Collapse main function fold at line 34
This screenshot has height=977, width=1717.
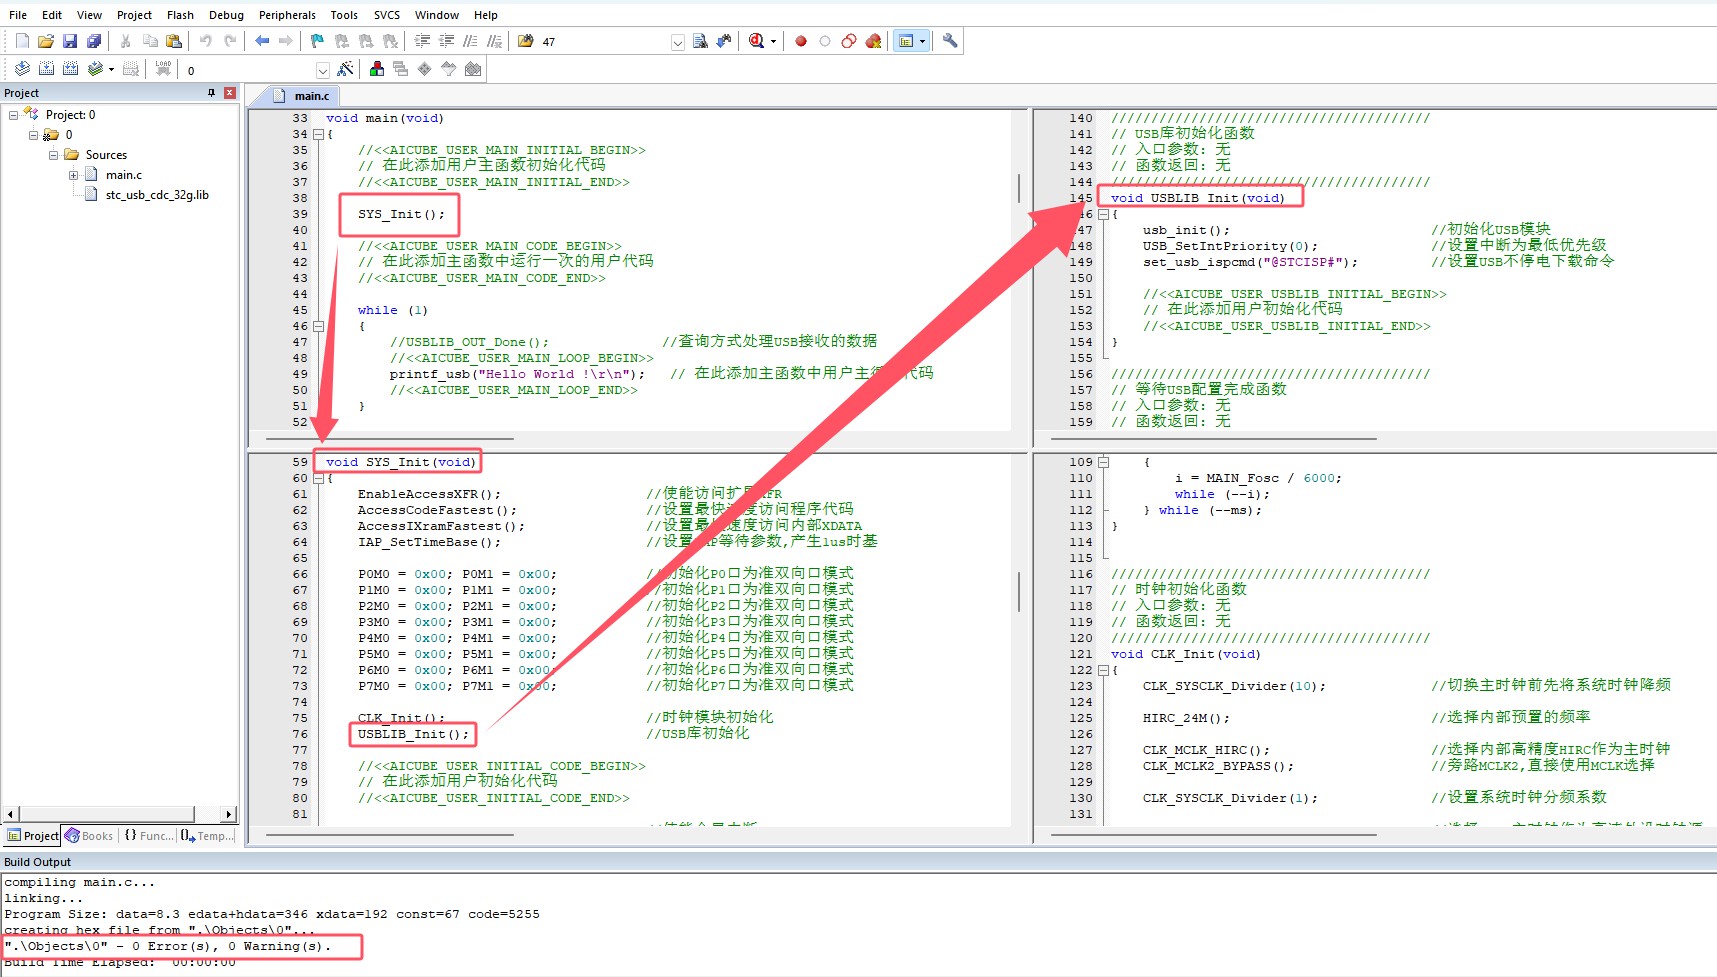pos(318,134)
